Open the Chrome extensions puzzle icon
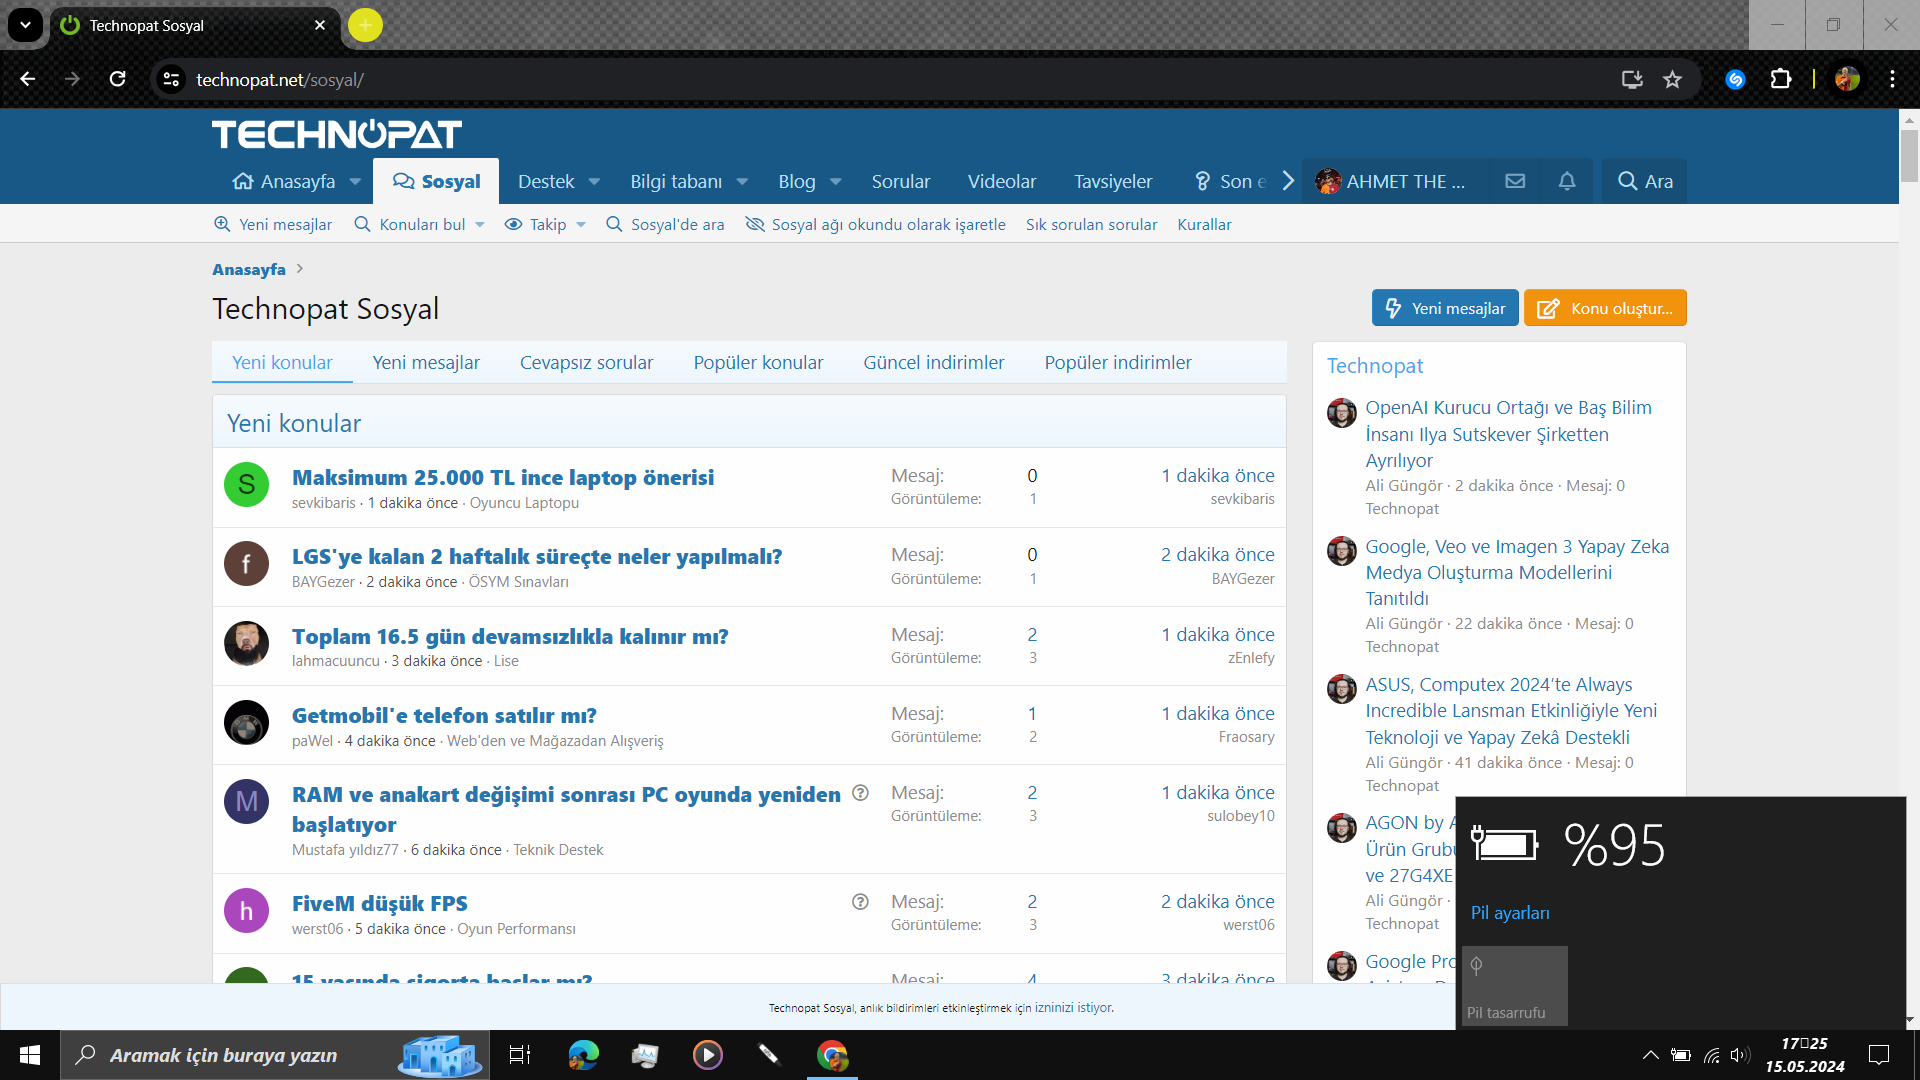Viewport: 1920px width, 1080px height. (x=1781, y=79)
